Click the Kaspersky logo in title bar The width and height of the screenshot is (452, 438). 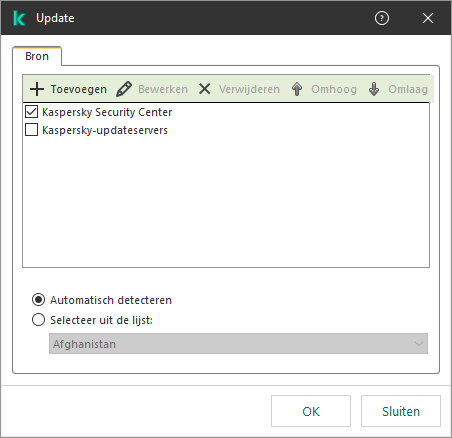[x=19, y=18]
